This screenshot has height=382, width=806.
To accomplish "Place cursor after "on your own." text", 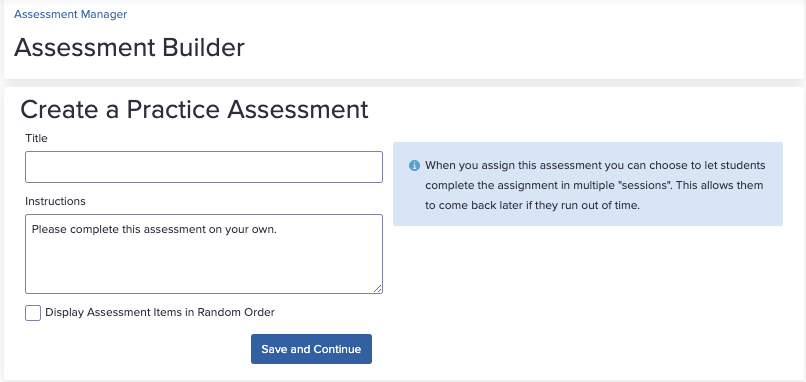I will [278, 229].
